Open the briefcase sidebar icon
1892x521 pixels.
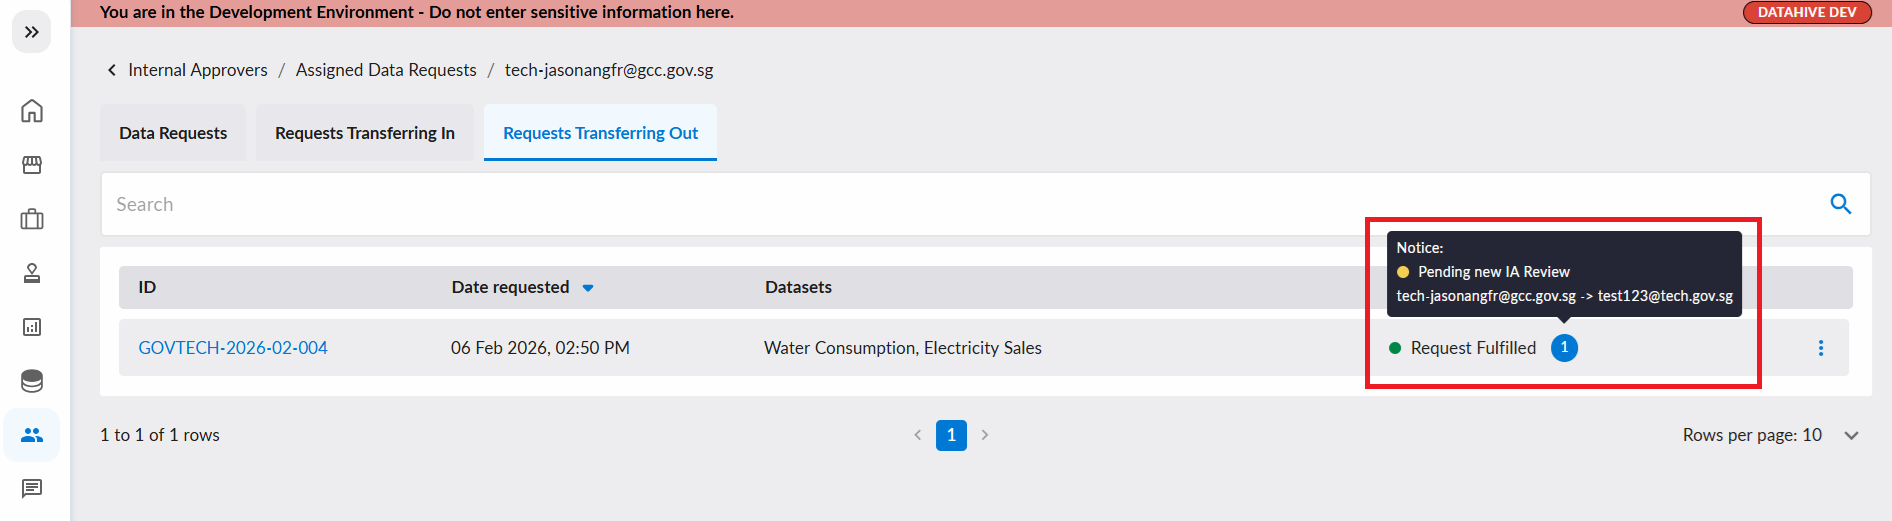(32, 219)
